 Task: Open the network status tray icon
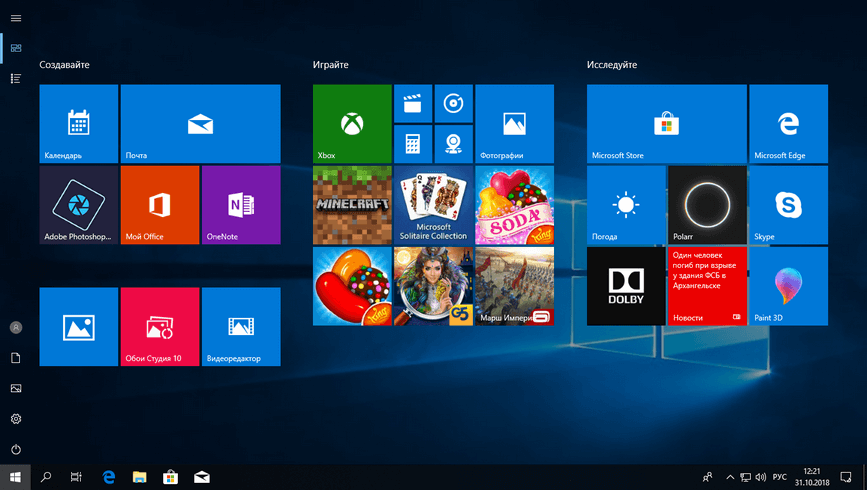tap(745, 477)
